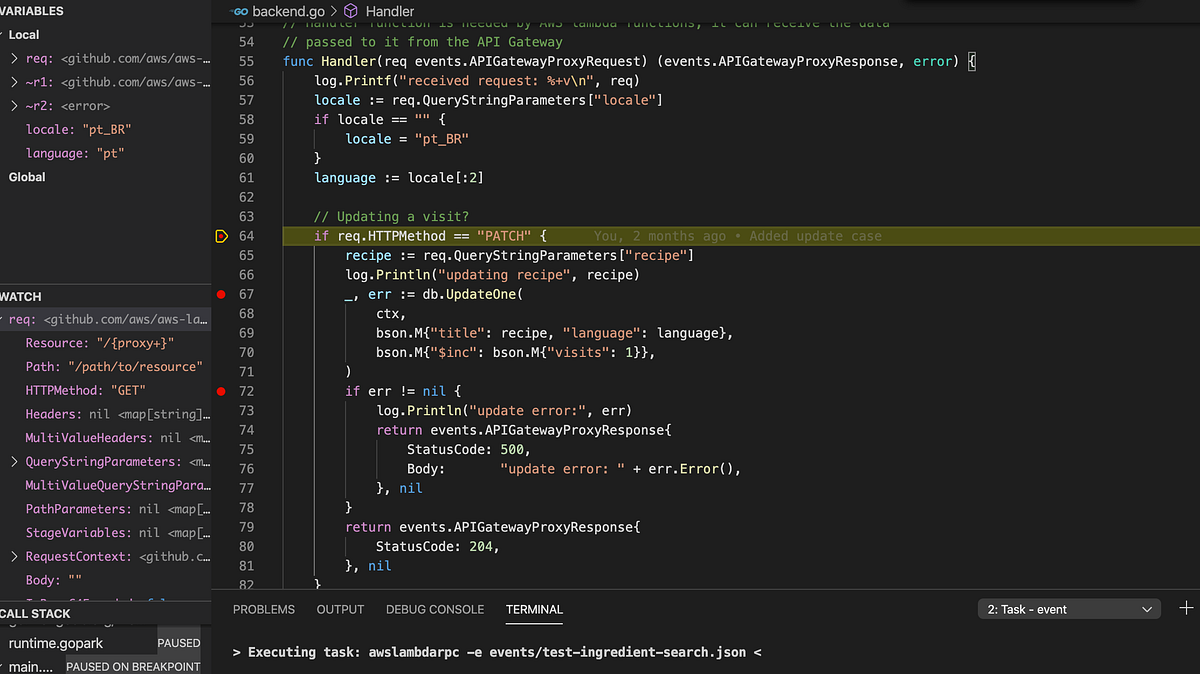Expand QueryStringParameters in the Watch panel

point(14,461)
